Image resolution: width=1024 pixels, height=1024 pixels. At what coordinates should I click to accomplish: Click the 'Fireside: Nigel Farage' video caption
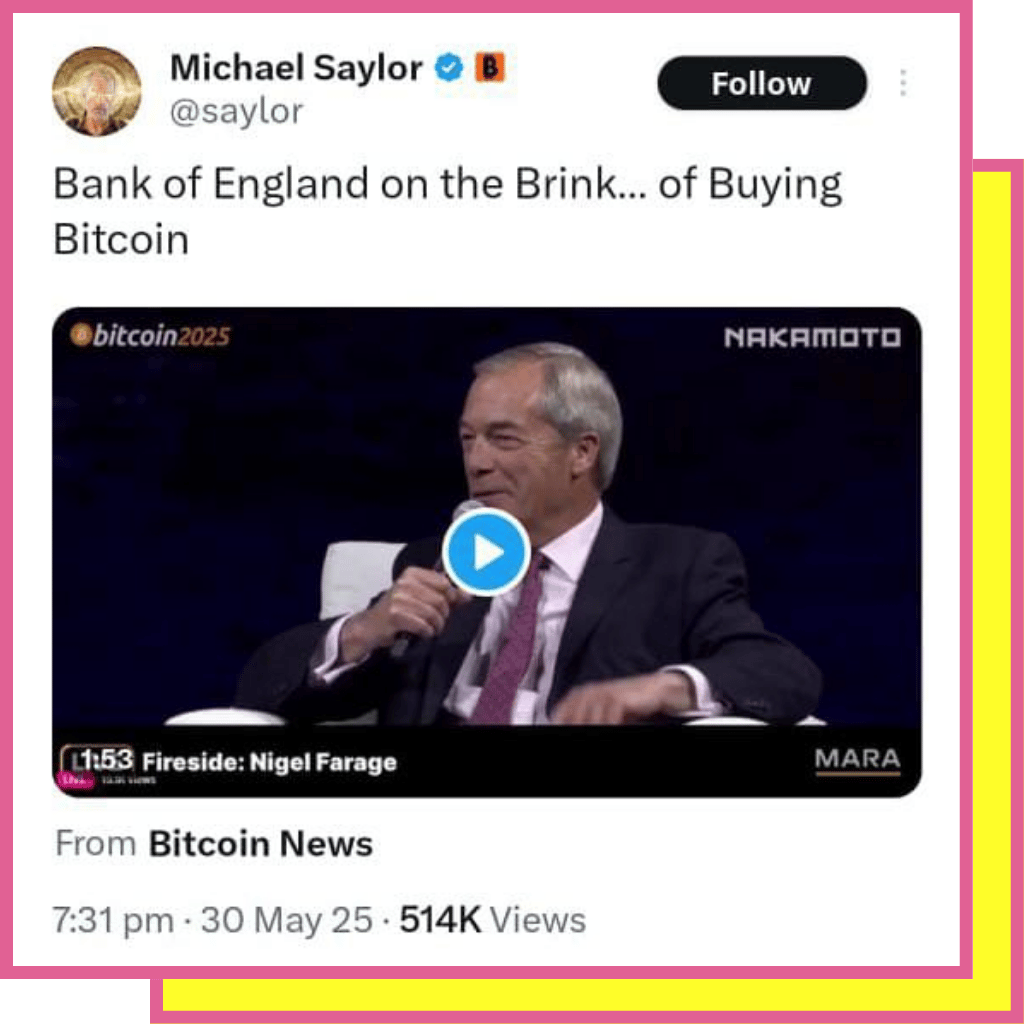coord(270,762)
